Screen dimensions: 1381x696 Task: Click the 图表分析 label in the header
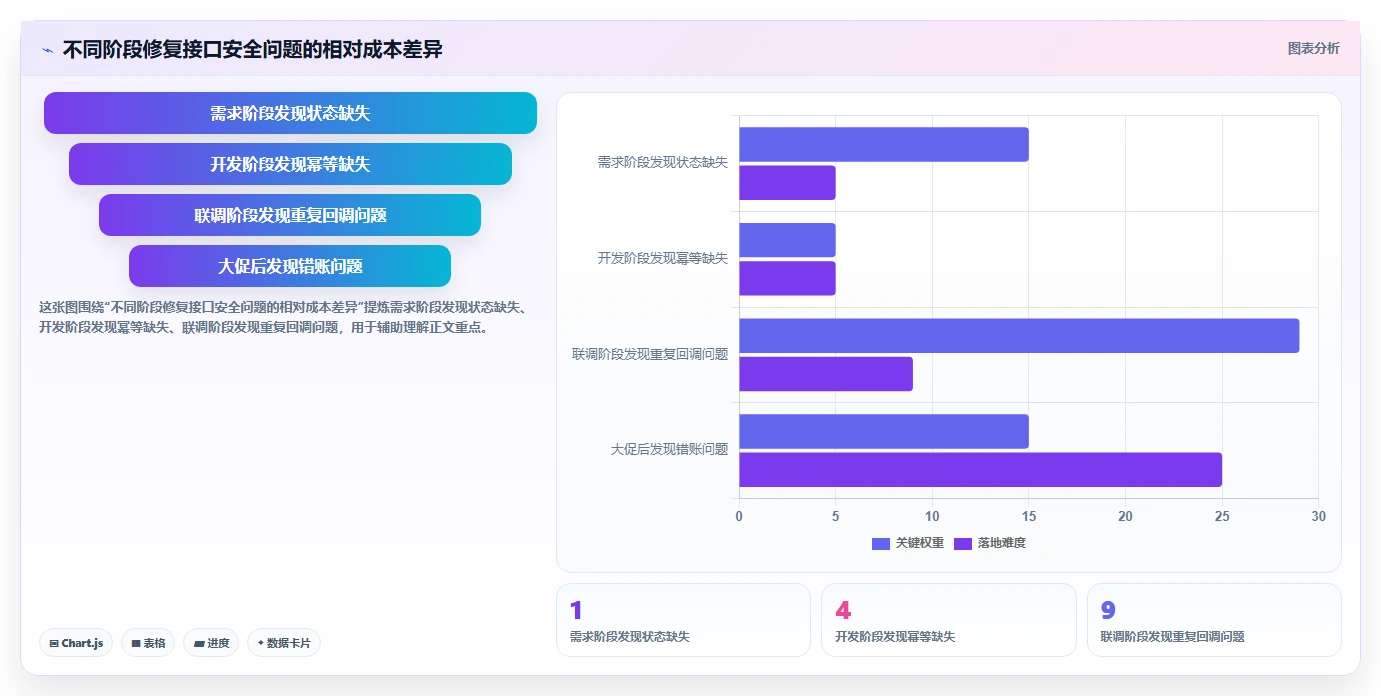point(1313,49)
